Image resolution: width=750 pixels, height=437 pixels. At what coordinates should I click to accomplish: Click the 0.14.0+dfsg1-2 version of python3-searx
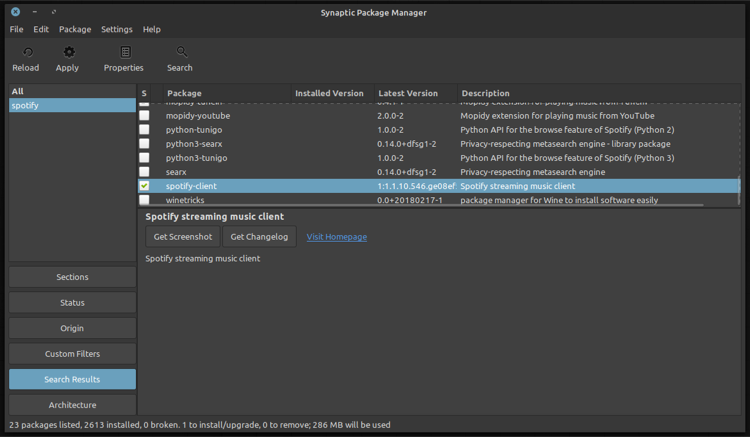point(406,143)
